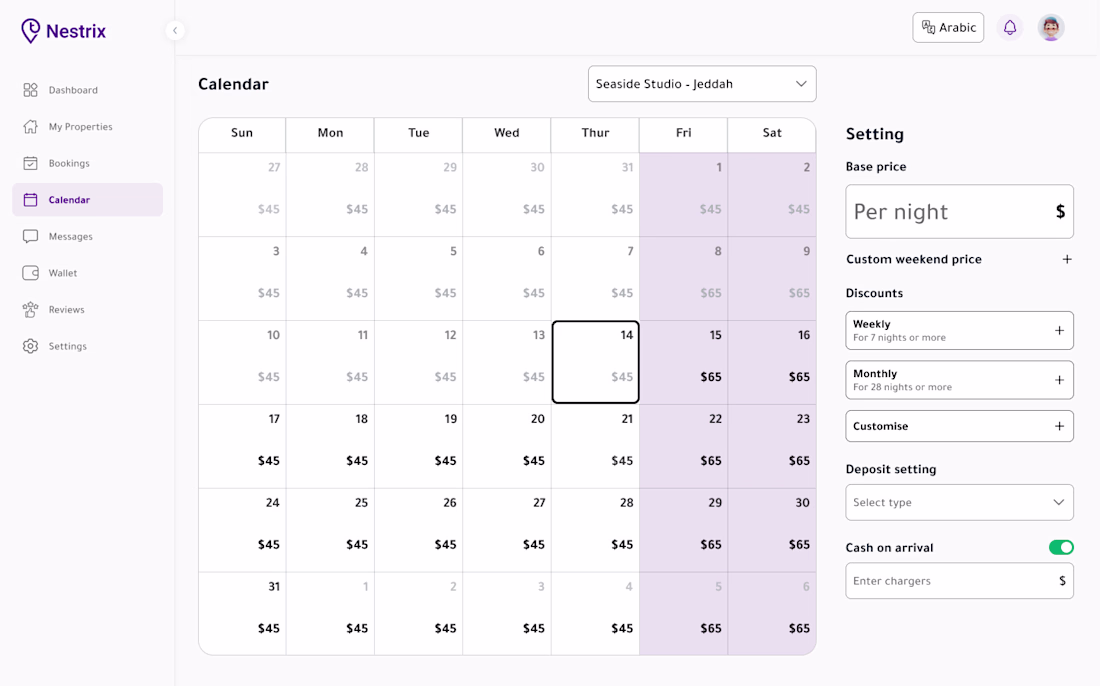Toggle the Cash on arrival switch
Viewport: 1100px width, 686px height.
click(x=1061, y=547)
